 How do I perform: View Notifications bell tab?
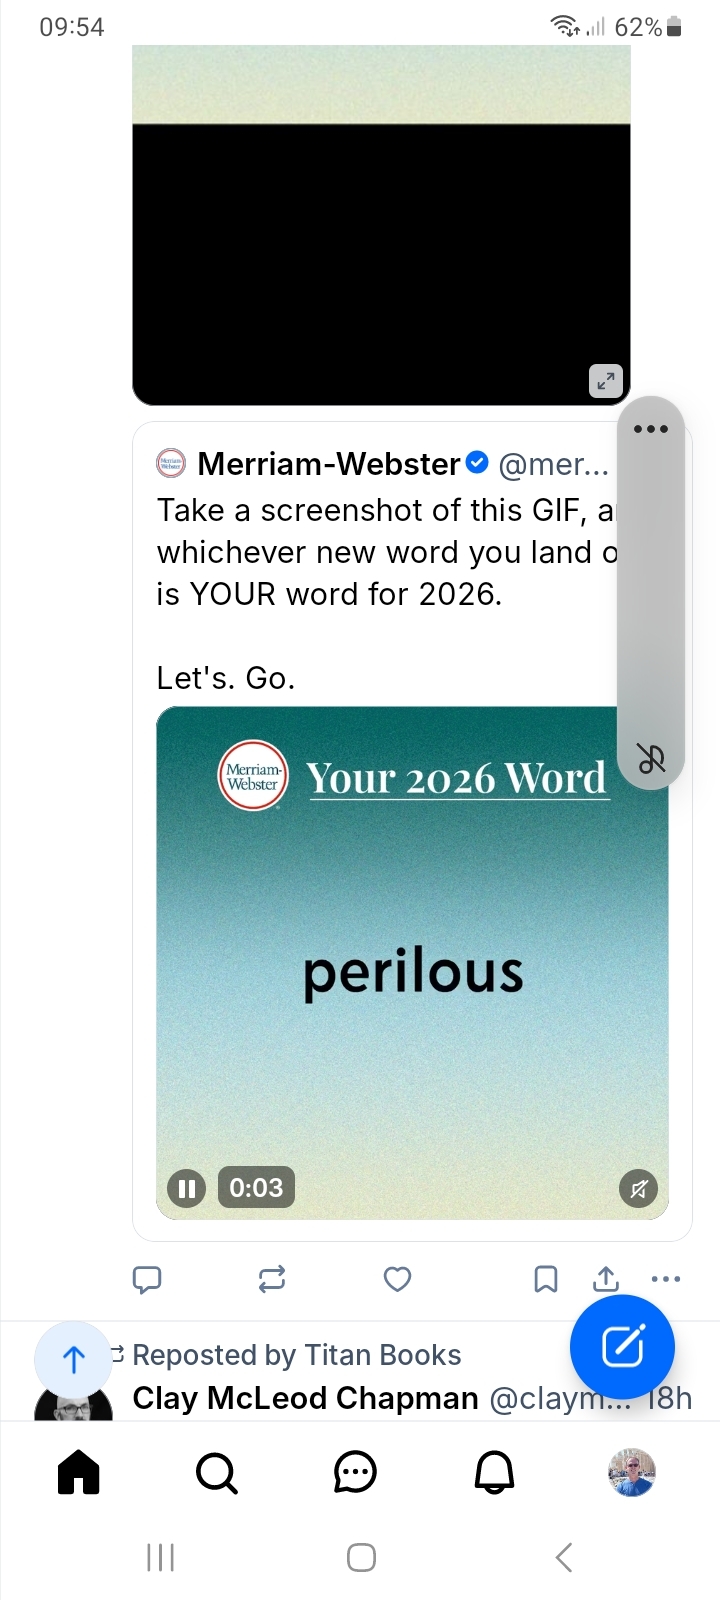[x=494, y=1472]
